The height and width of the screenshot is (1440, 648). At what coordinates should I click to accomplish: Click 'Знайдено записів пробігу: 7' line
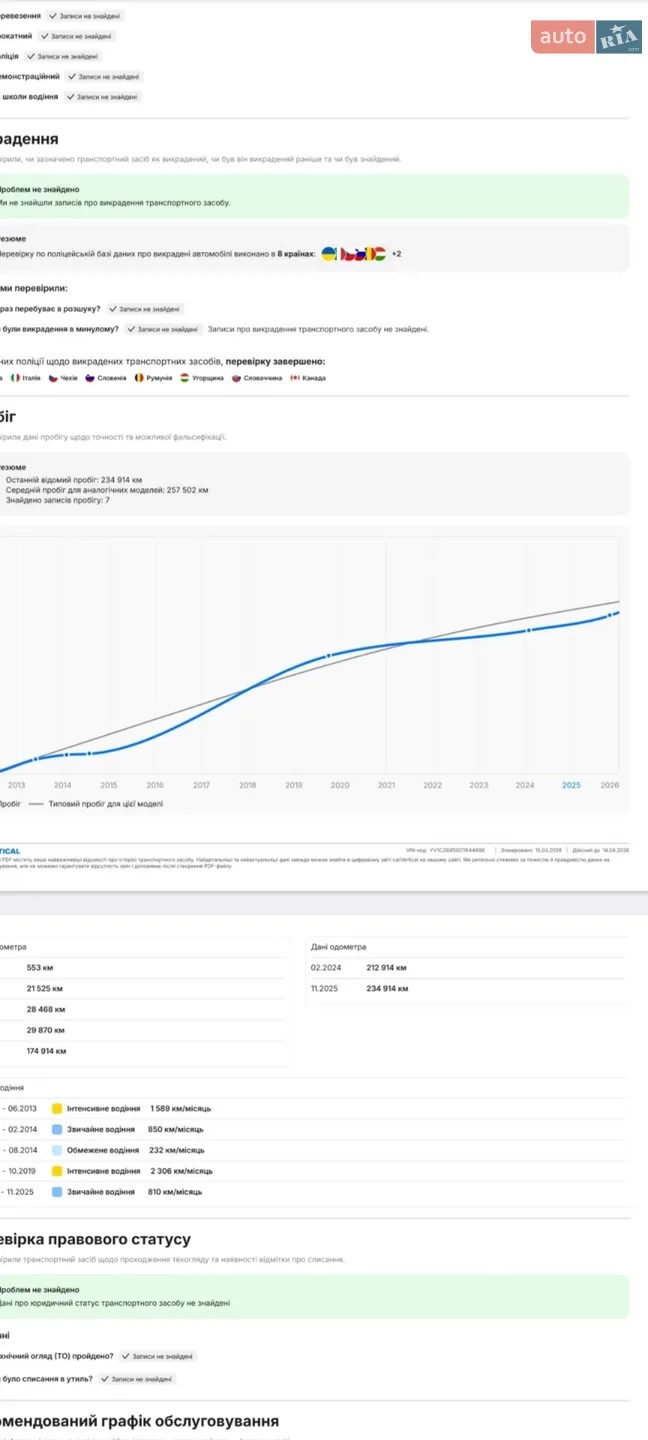pyautogui.click(x=58, y=500)
